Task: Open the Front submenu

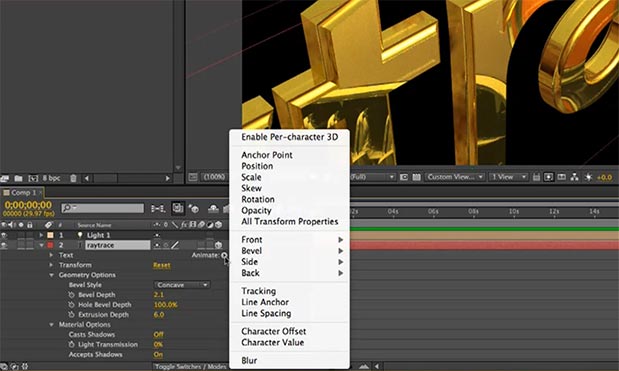Action: pos(289,240)
